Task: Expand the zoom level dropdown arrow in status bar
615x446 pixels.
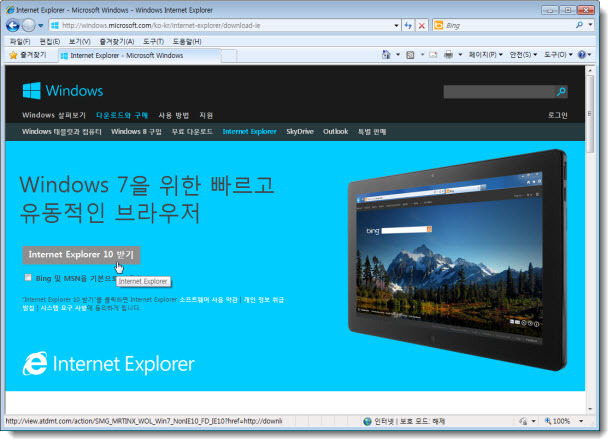Action: pos(581,421)
